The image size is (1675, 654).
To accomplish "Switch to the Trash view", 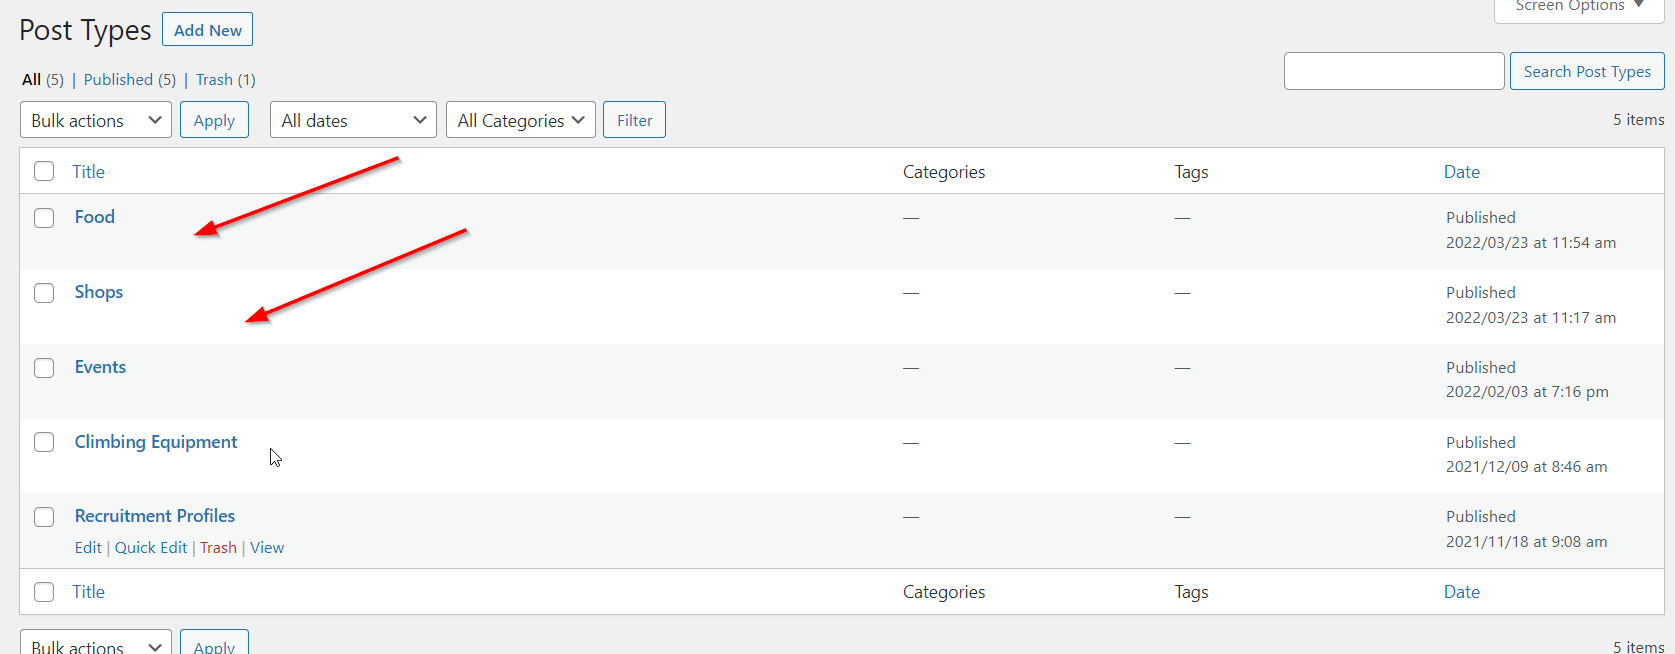I will tap(214, 80).
